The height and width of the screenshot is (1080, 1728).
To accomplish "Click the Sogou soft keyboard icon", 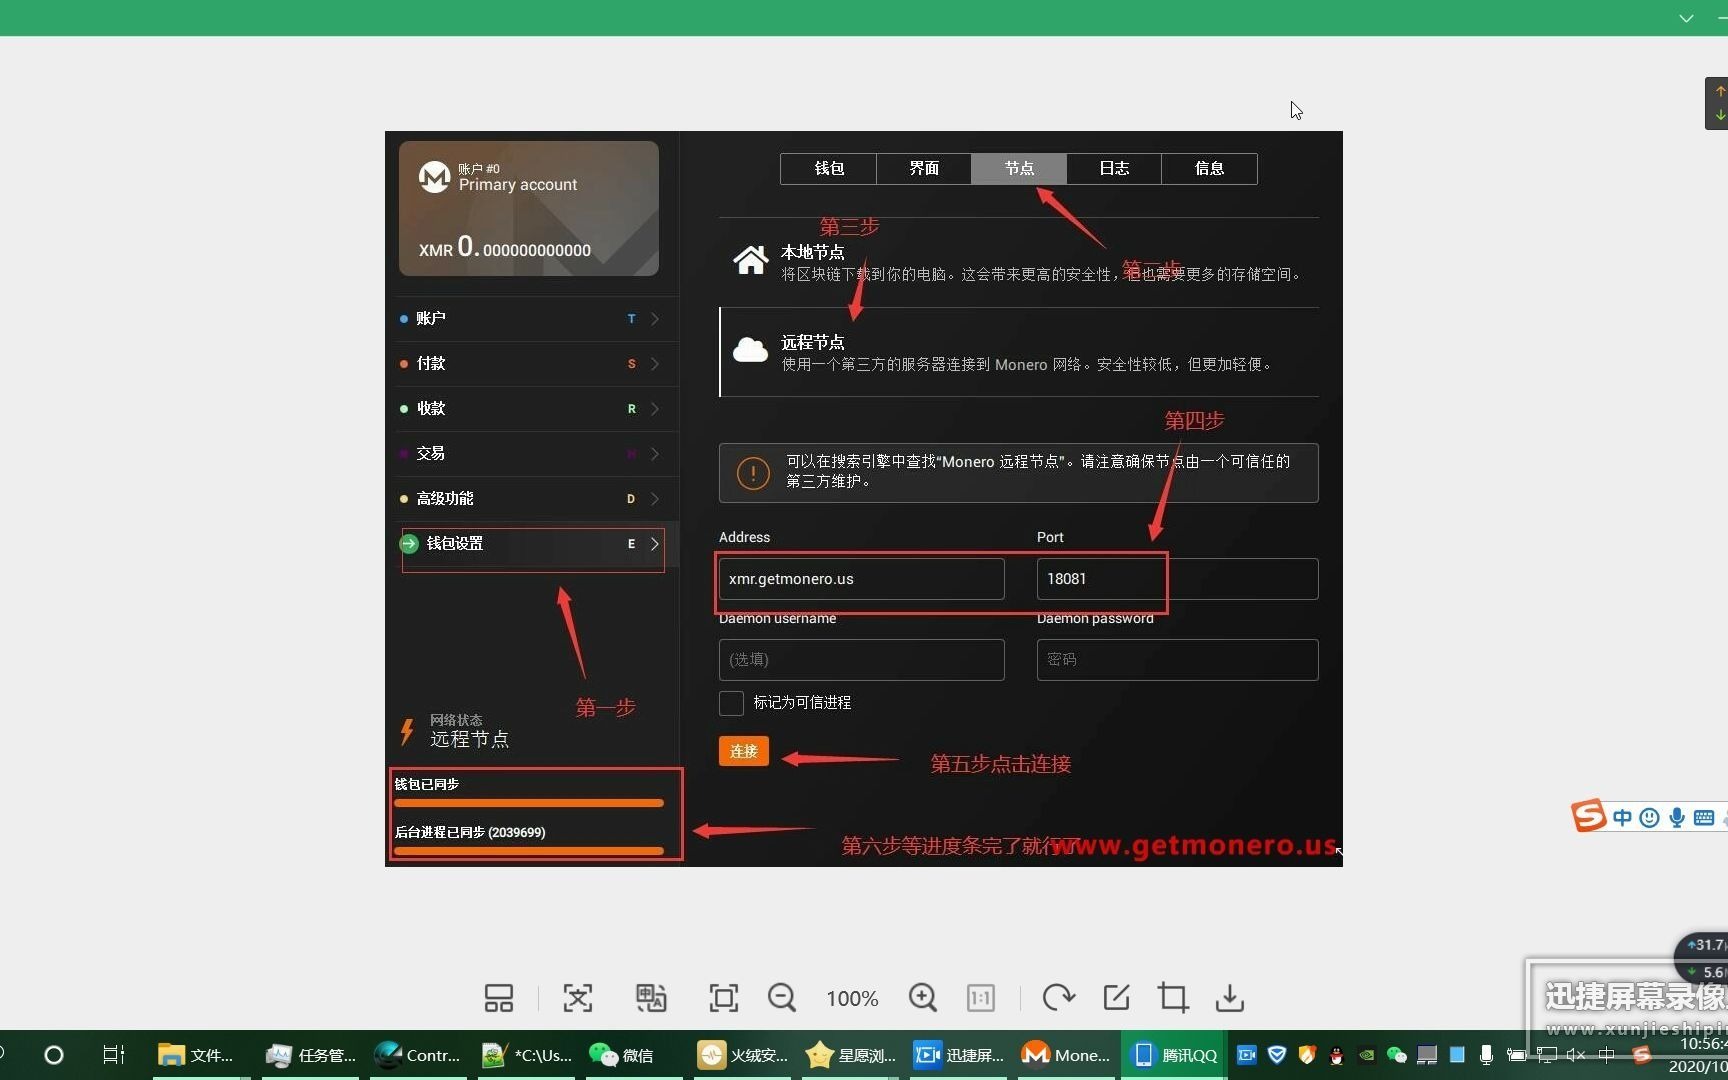I will (1704, 817).
